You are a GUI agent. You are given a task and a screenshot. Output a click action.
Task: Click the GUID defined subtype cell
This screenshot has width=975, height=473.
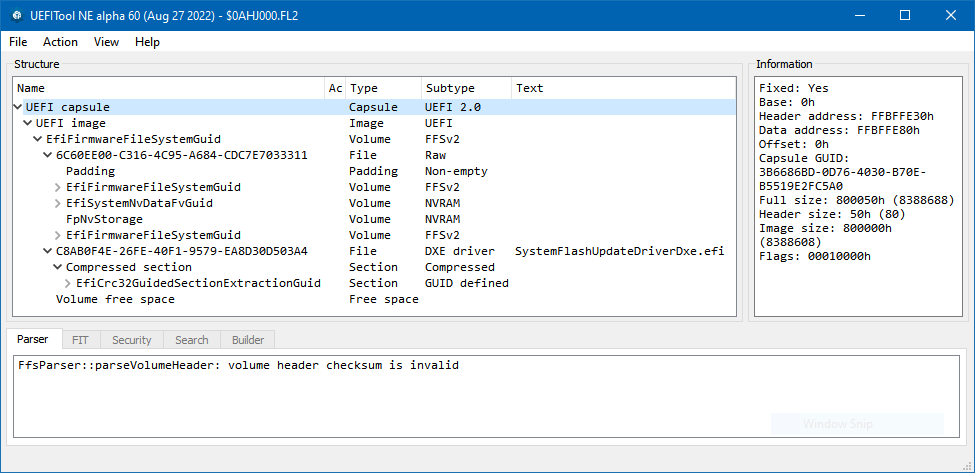[x=466, y=283]
